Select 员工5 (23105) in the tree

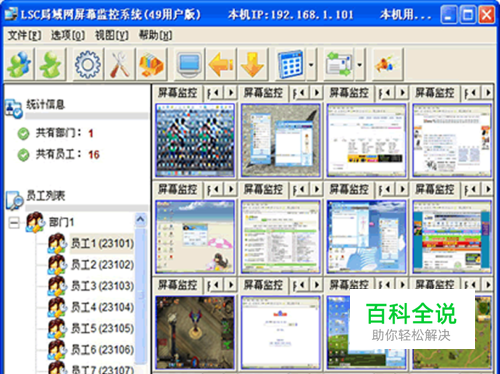pyautogui.click(x=102, y=328)
